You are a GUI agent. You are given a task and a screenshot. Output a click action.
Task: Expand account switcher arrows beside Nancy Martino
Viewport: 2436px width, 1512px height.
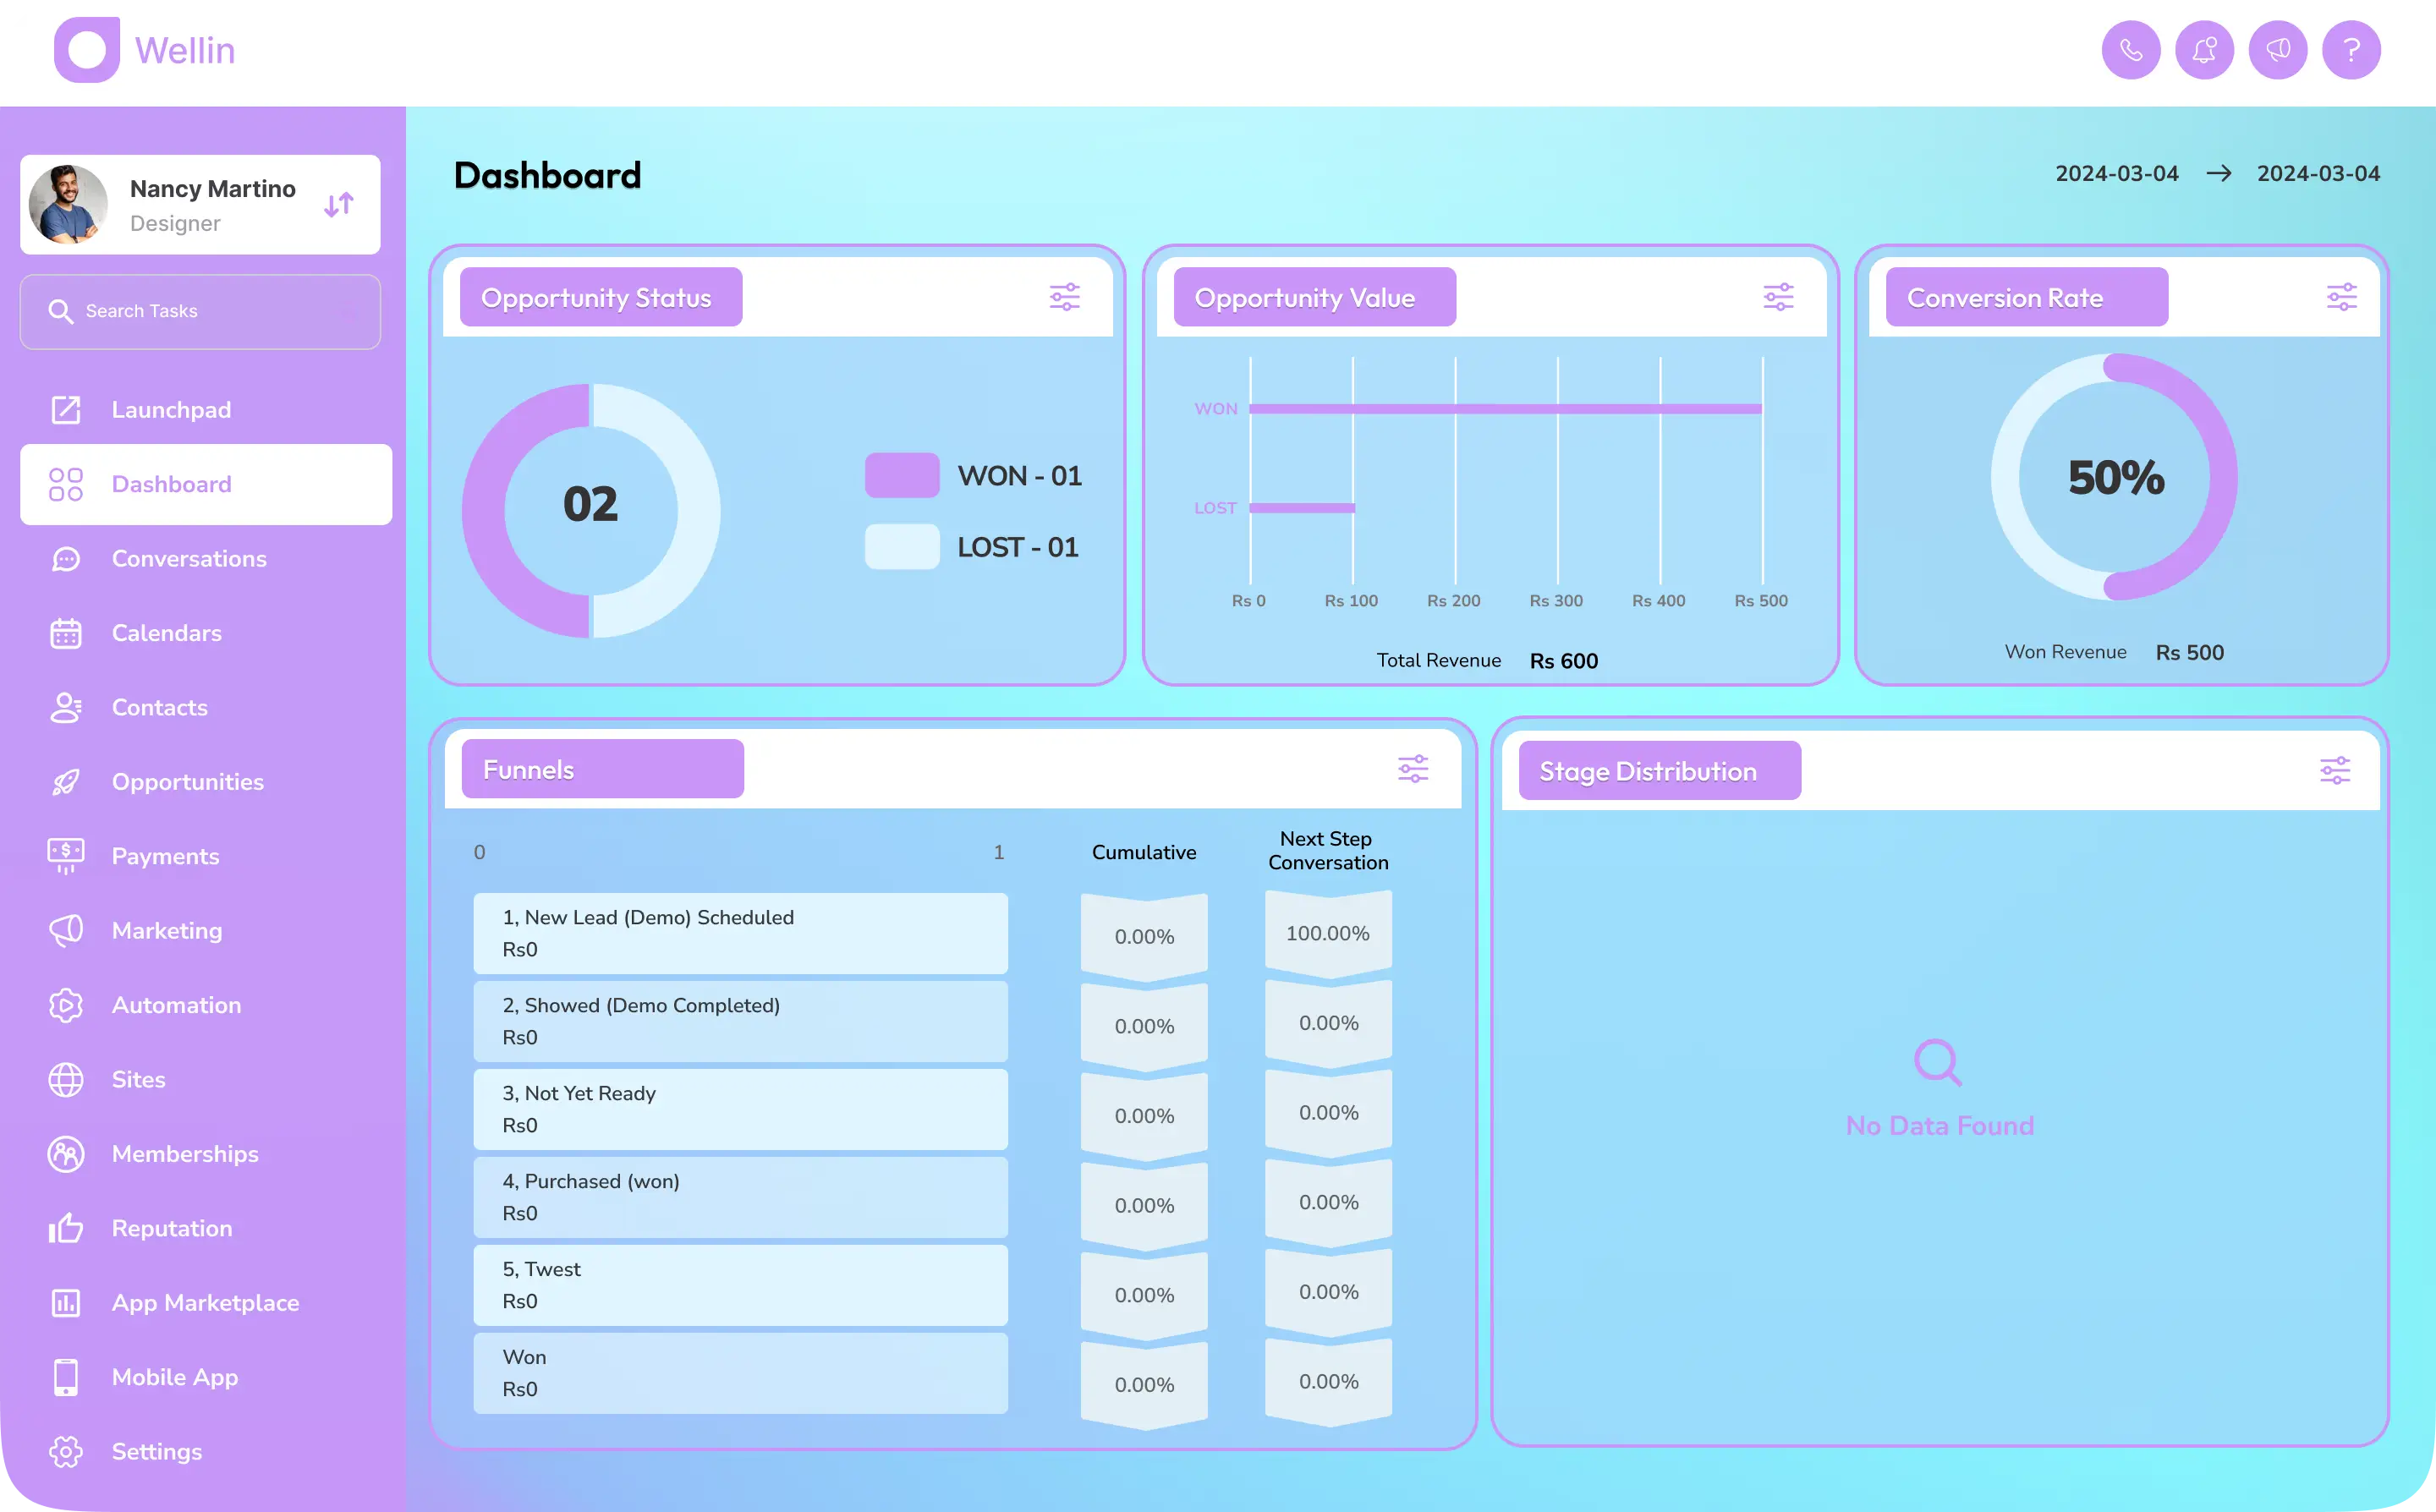(x=339, y=205)
